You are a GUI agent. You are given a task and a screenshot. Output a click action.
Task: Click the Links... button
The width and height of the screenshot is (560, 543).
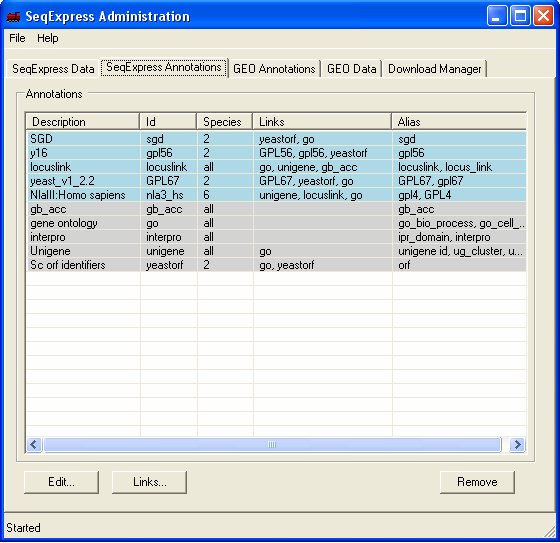pyautogui.click(x=149, y=482)
